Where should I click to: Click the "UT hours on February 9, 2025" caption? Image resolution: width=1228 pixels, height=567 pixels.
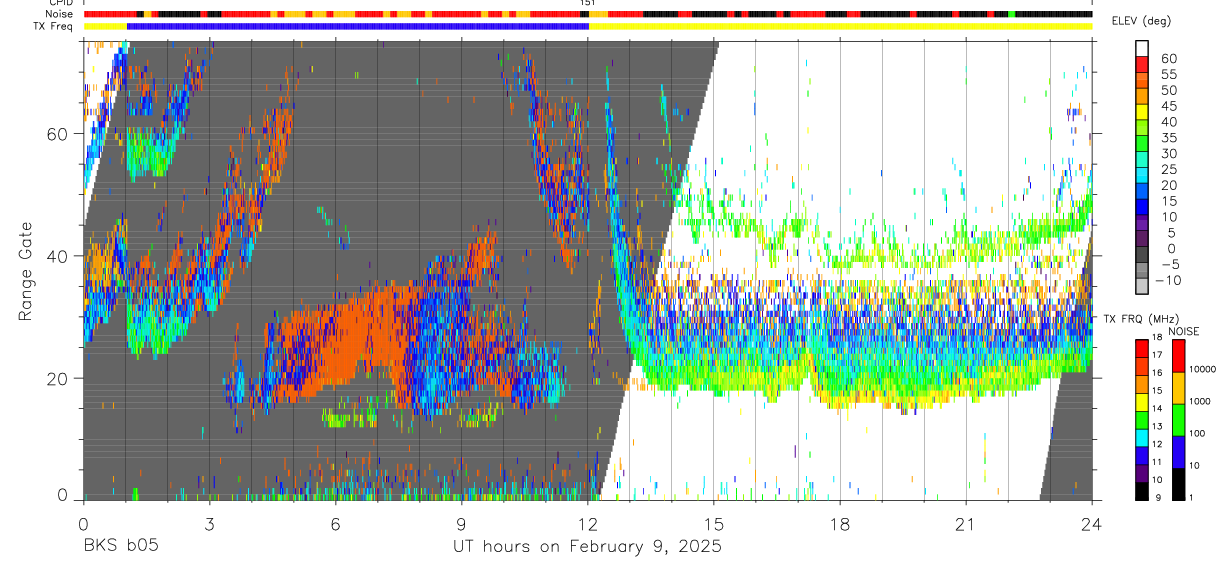[x=588, y=547]
